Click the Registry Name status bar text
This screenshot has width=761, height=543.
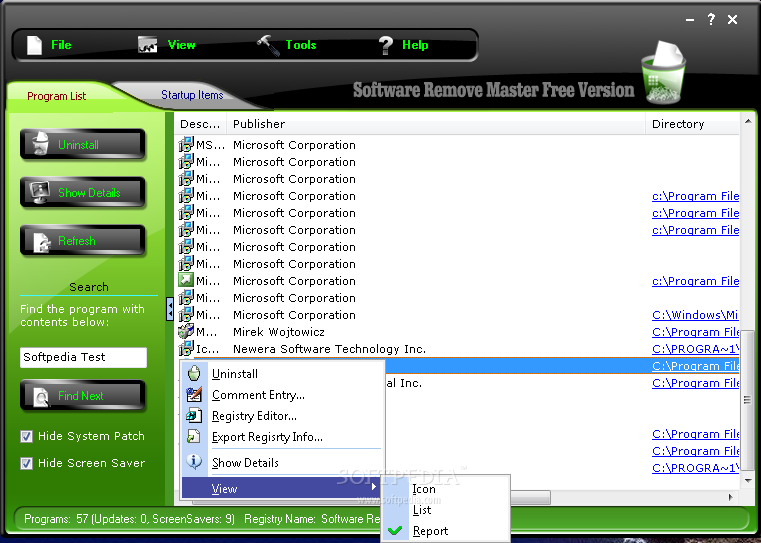[312, 519]
